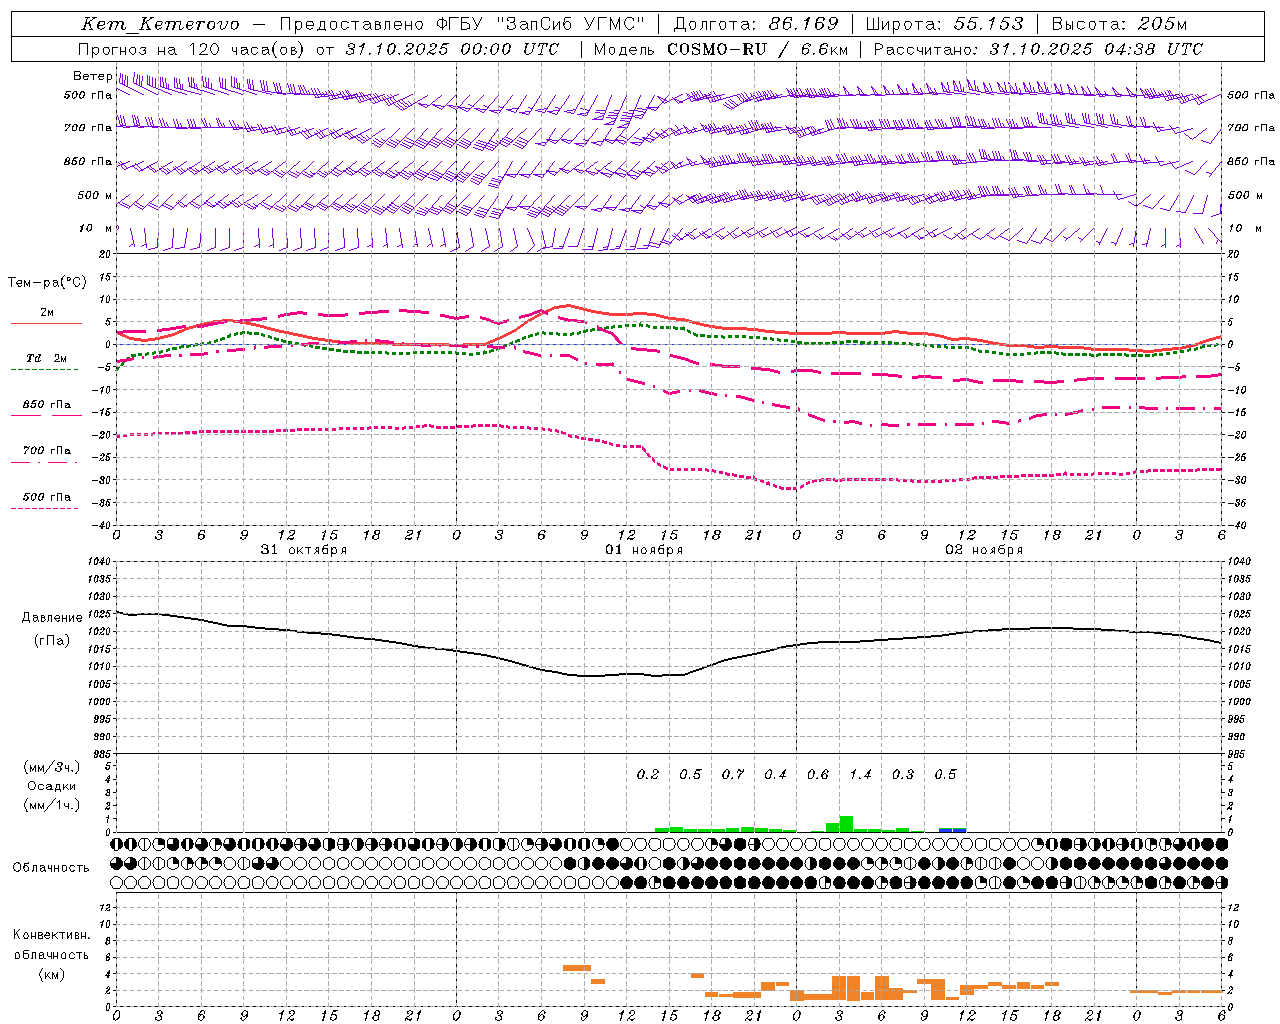Click the Высота: 205м header value

coord(1119,24)
